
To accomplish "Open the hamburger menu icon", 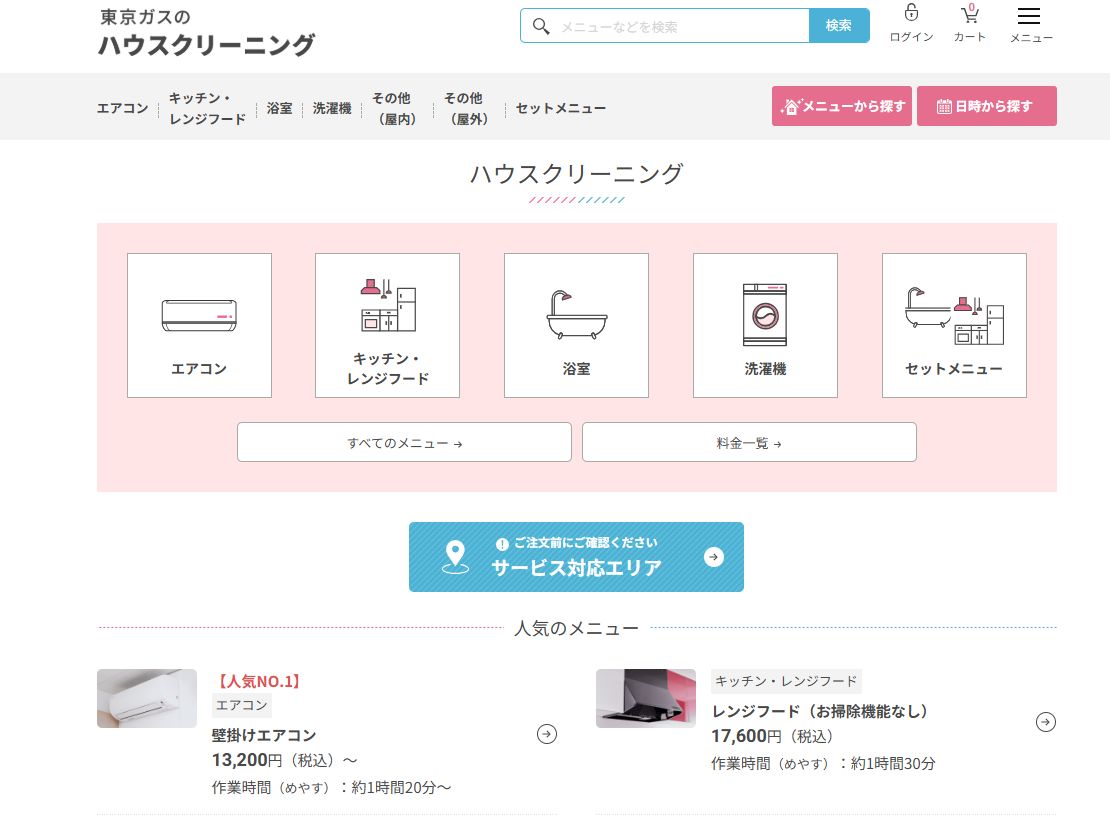I will [1028, 16].
